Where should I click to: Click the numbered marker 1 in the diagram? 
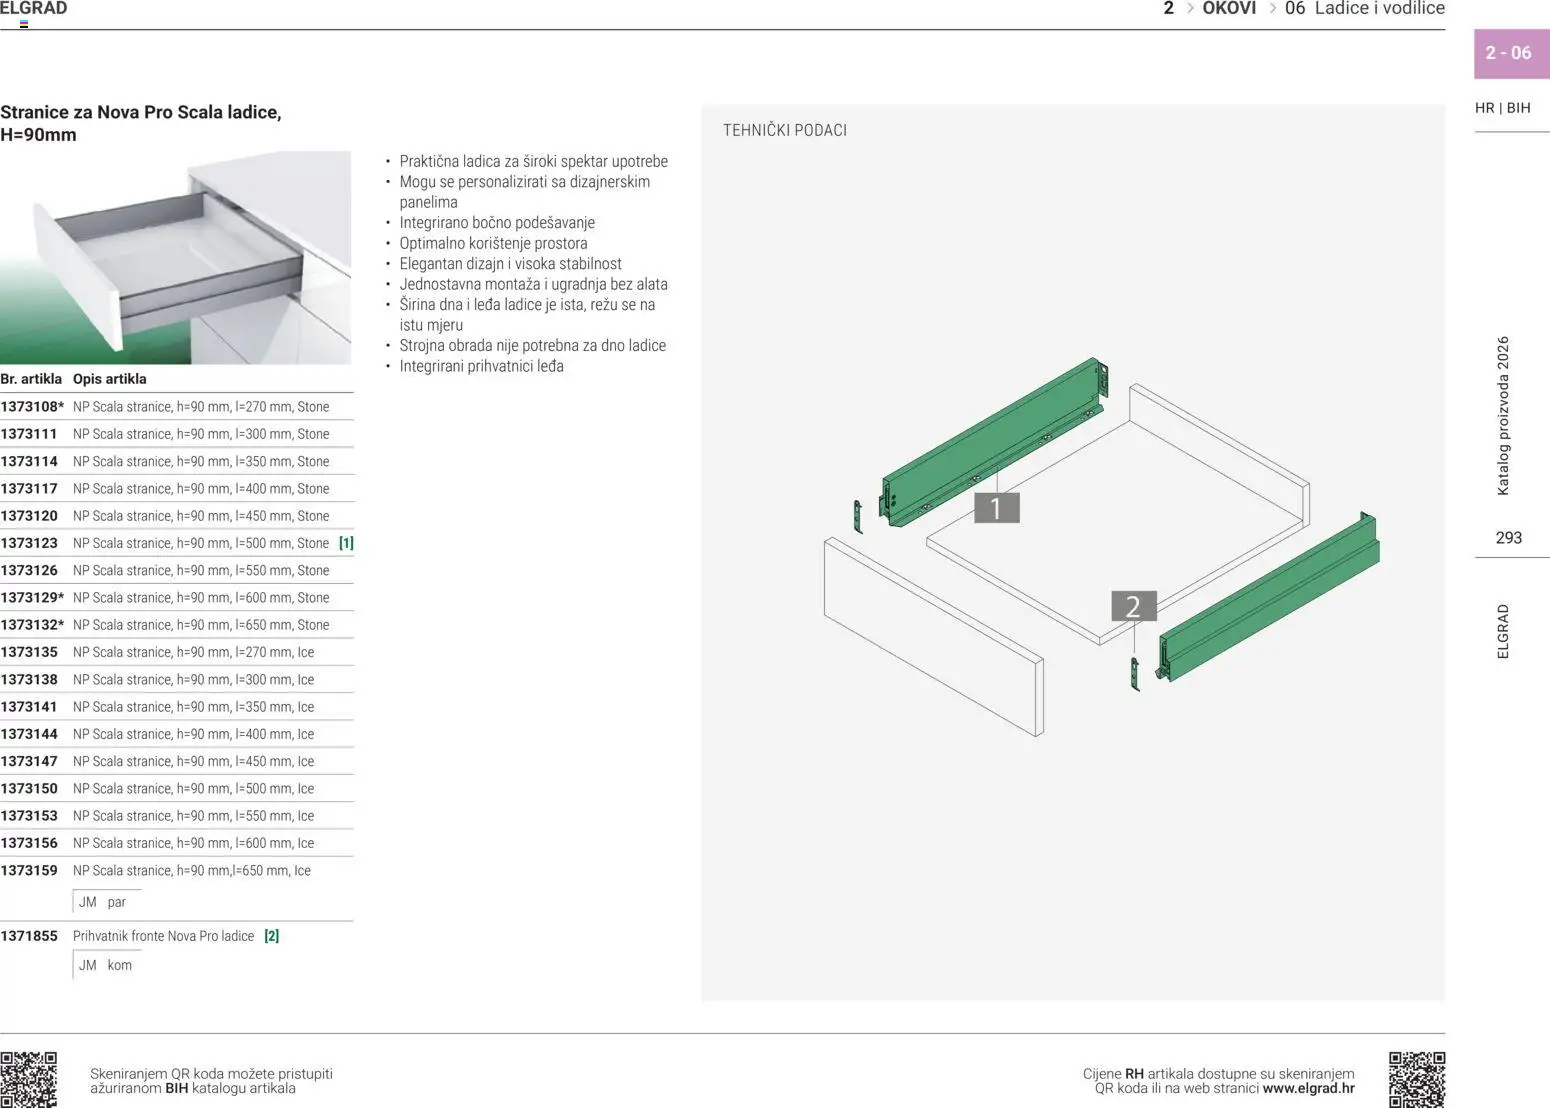[996, 508]
